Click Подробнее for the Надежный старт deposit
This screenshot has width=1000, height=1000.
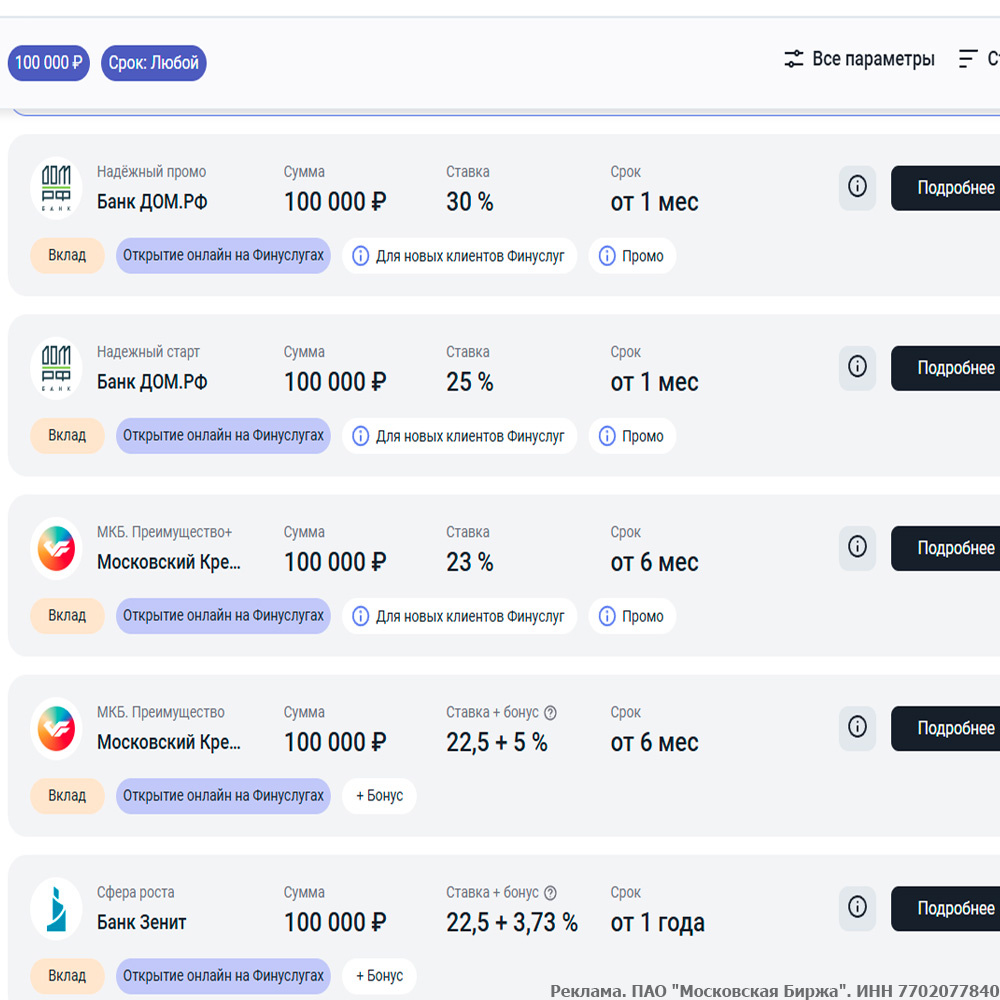pos(945,368)
